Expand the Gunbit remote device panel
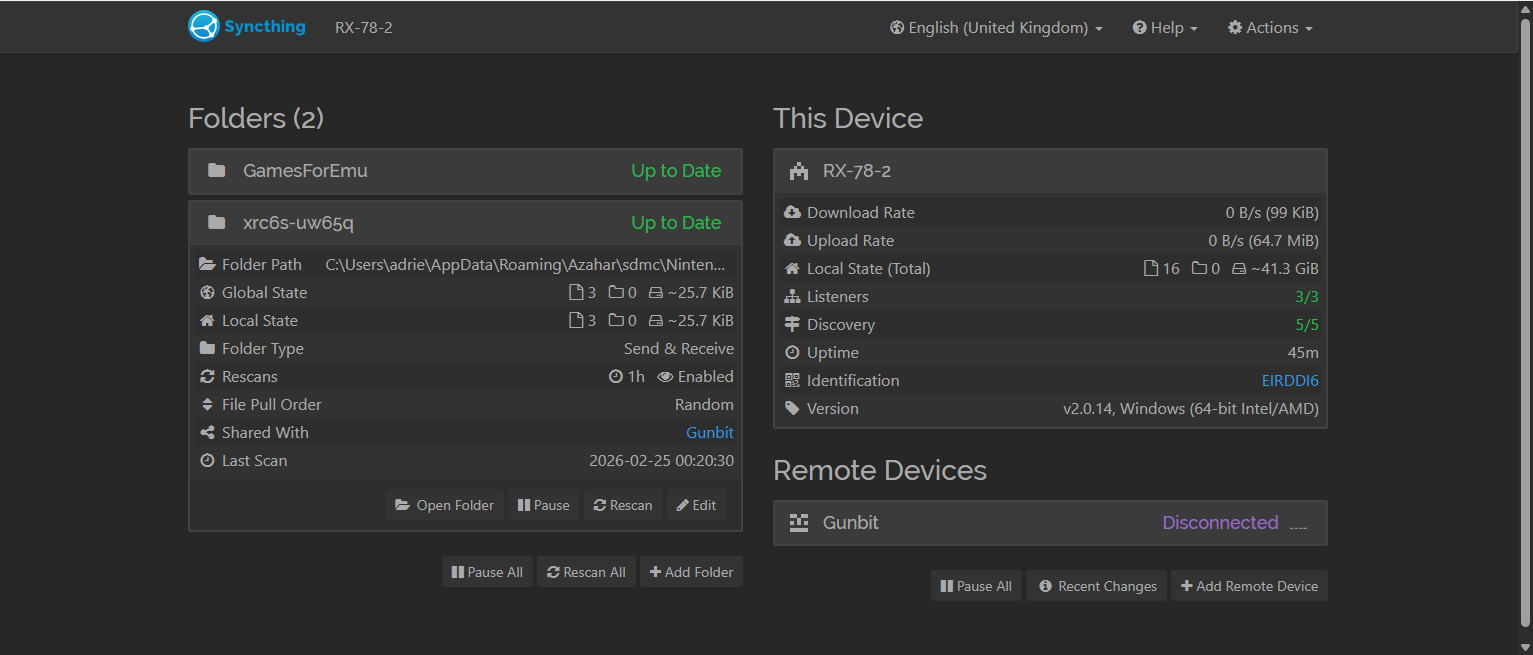The height and width of the screenshot is (655, 1533). pyautogui.click(x=1050, y=523)
